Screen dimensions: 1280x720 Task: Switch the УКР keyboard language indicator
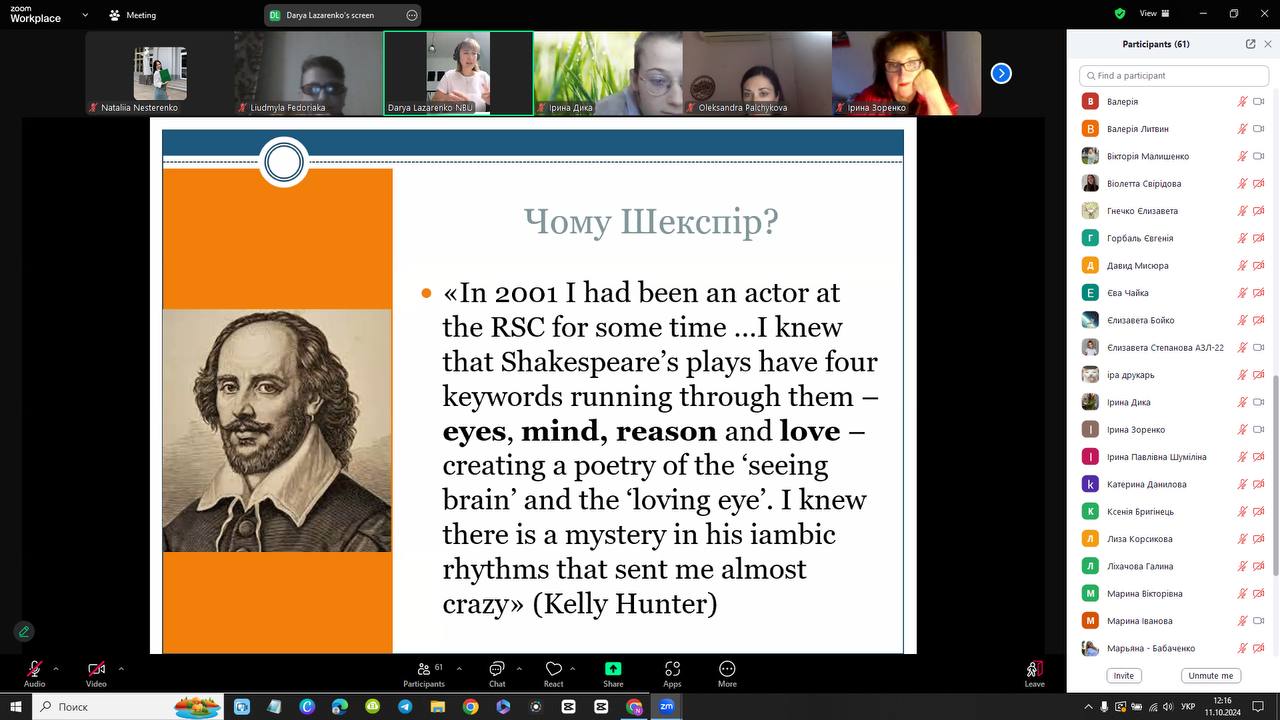[x=1188, y=707]
